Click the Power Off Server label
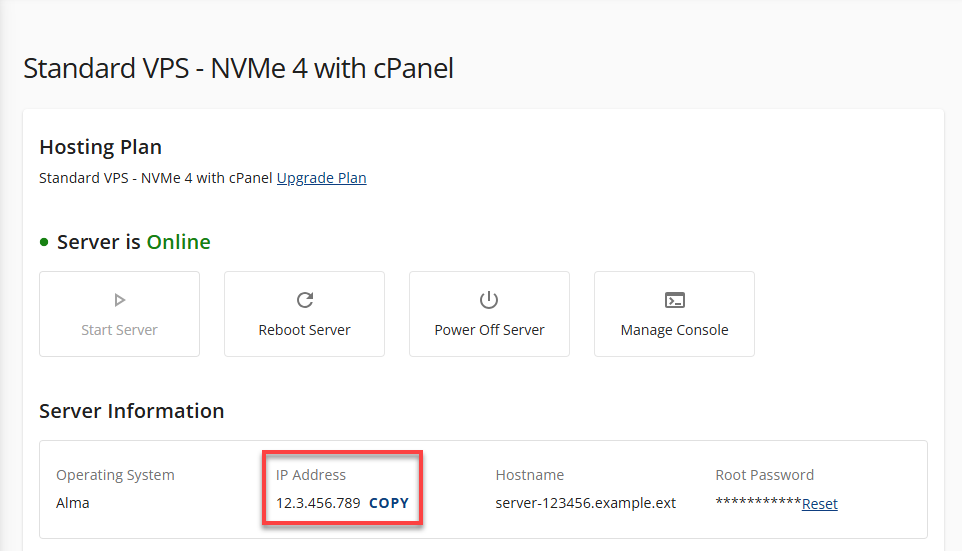This screenshot has height=551, width=962. pyautogui.click(x=489, y=330)
